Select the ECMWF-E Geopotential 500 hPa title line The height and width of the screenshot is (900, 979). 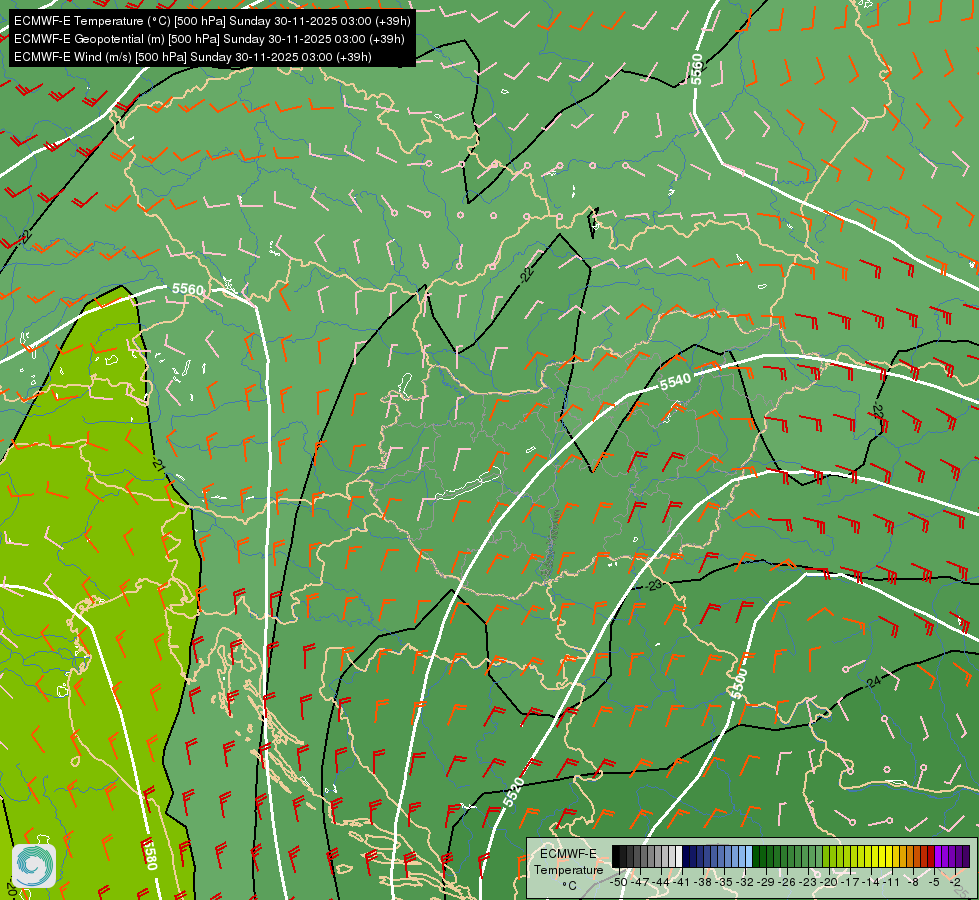pos(209,39)
